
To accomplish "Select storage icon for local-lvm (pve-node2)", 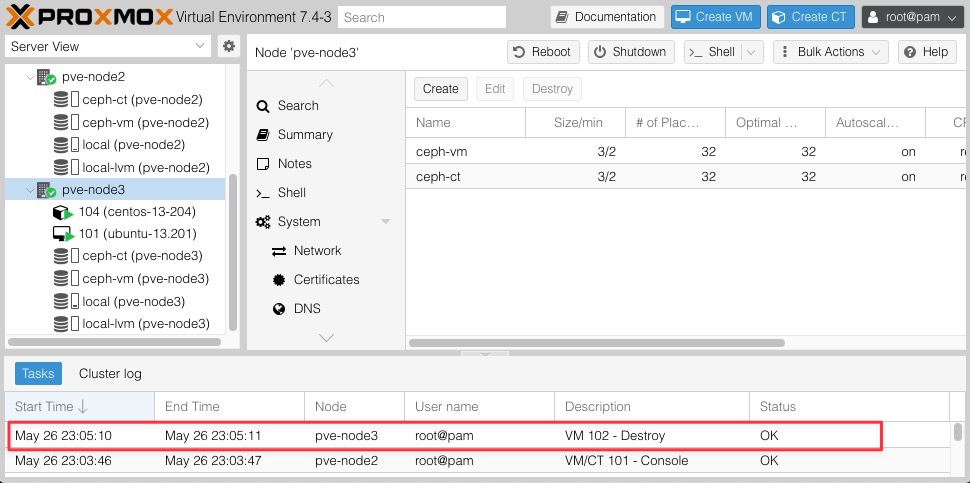I will pos(60,168).
